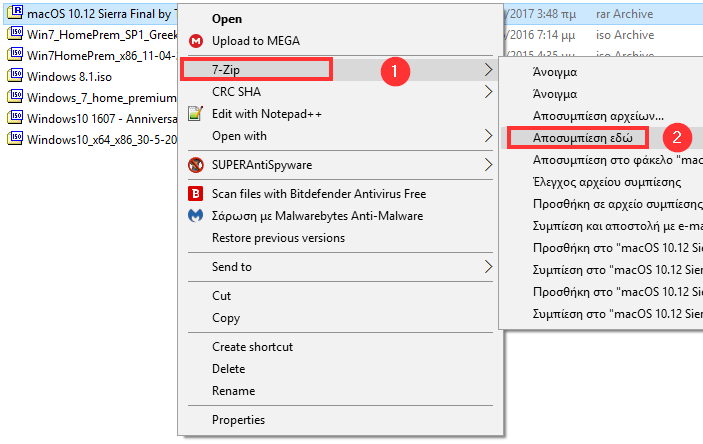Viewport: 703px width, 444px height.
Task: Click the second Άνοιγμα submenu entry
Action: click(x=555, y=94)
